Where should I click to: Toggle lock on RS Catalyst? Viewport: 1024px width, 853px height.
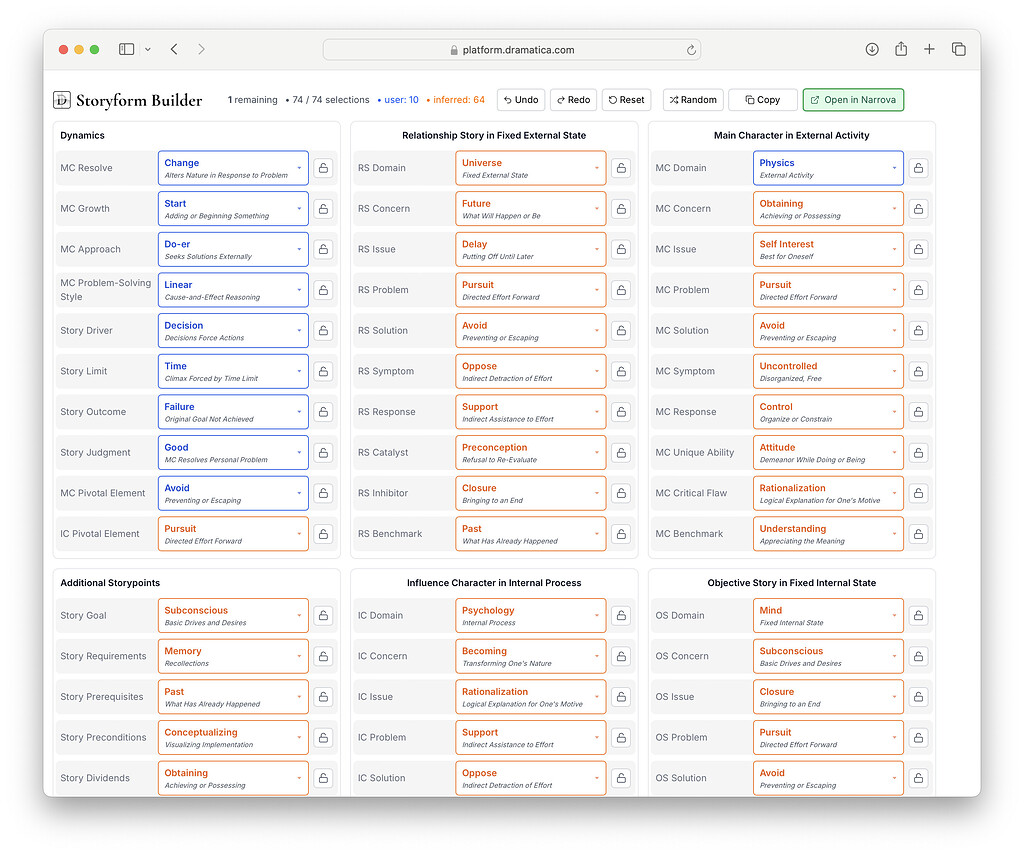click(x=621, y=452)
